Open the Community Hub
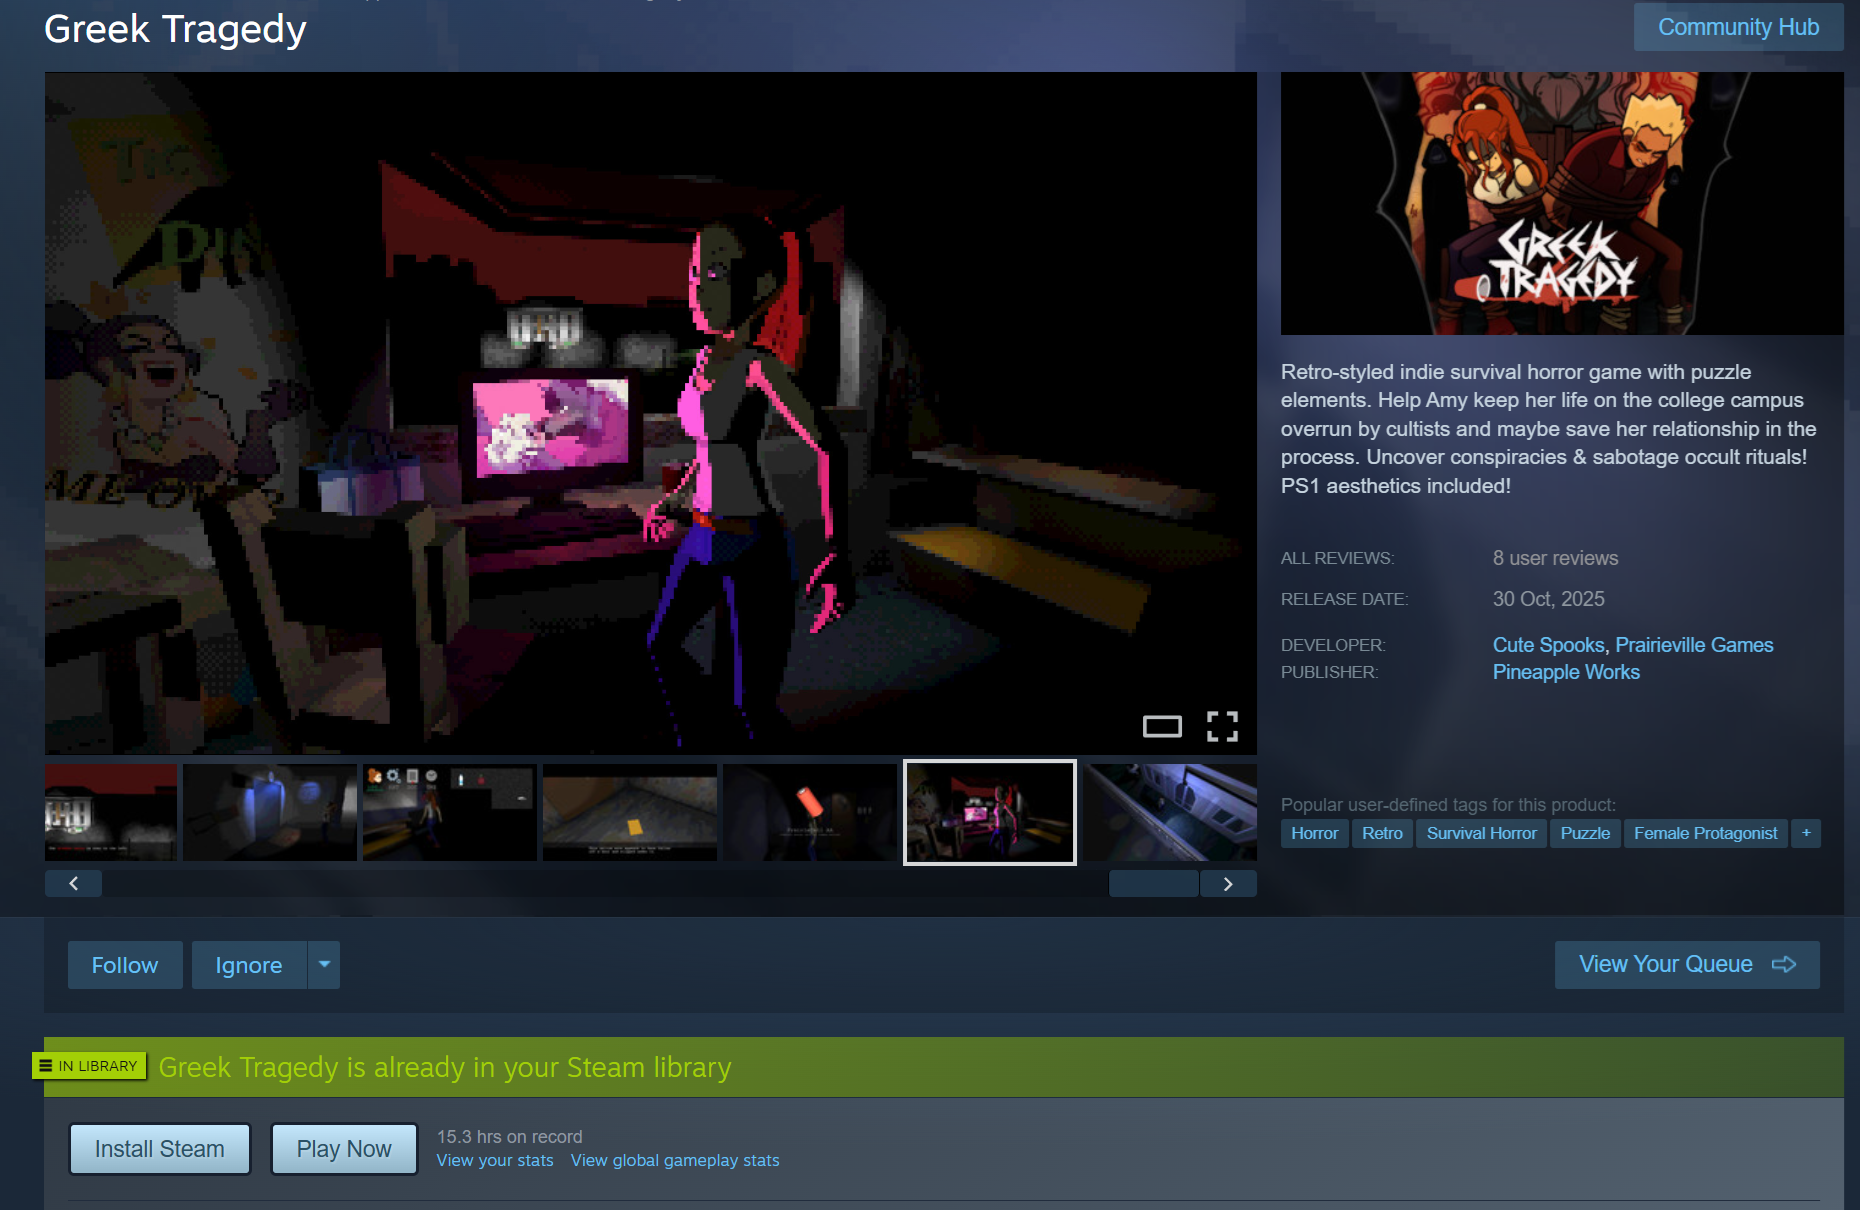 pos(1739,27)
